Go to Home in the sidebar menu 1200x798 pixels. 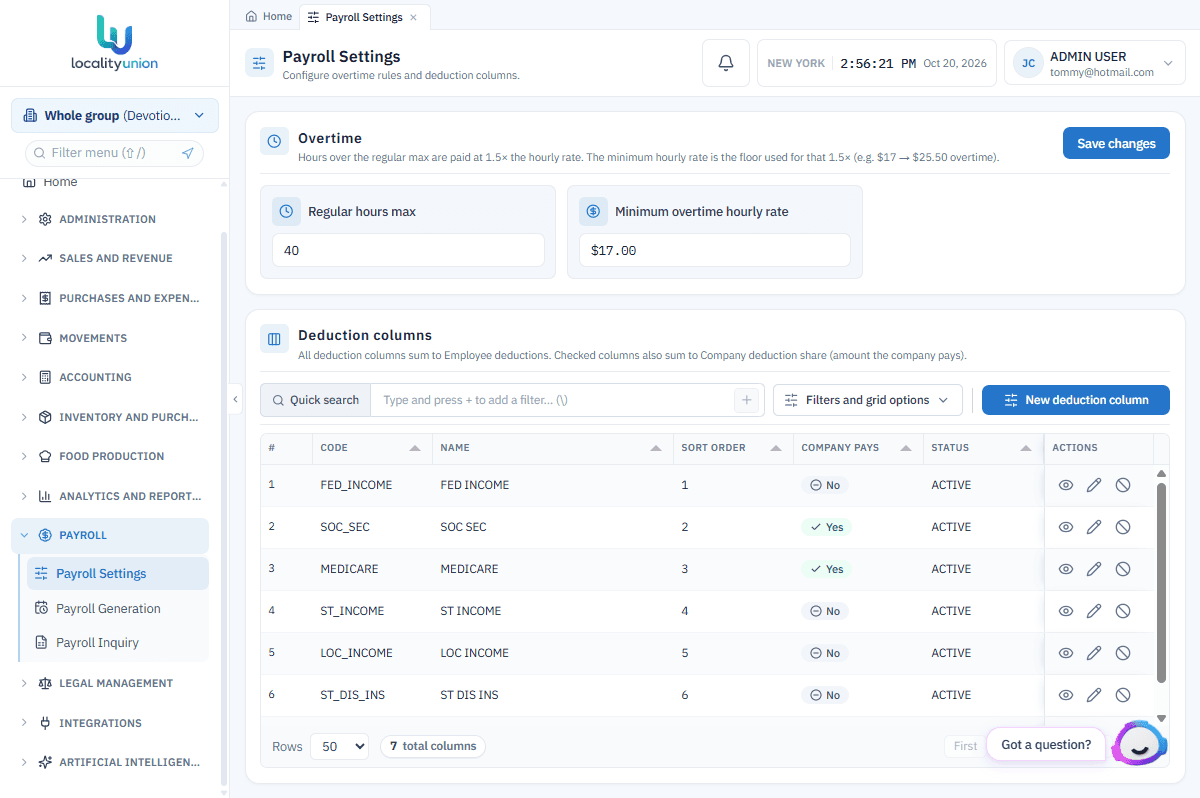point(60,182)
